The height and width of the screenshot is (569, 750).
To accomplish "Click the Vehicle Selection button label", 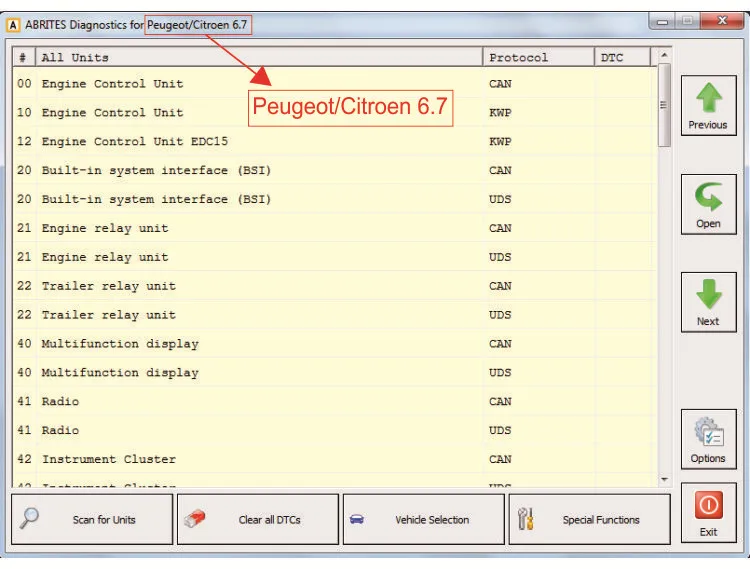I will click(x=432, y=520).
